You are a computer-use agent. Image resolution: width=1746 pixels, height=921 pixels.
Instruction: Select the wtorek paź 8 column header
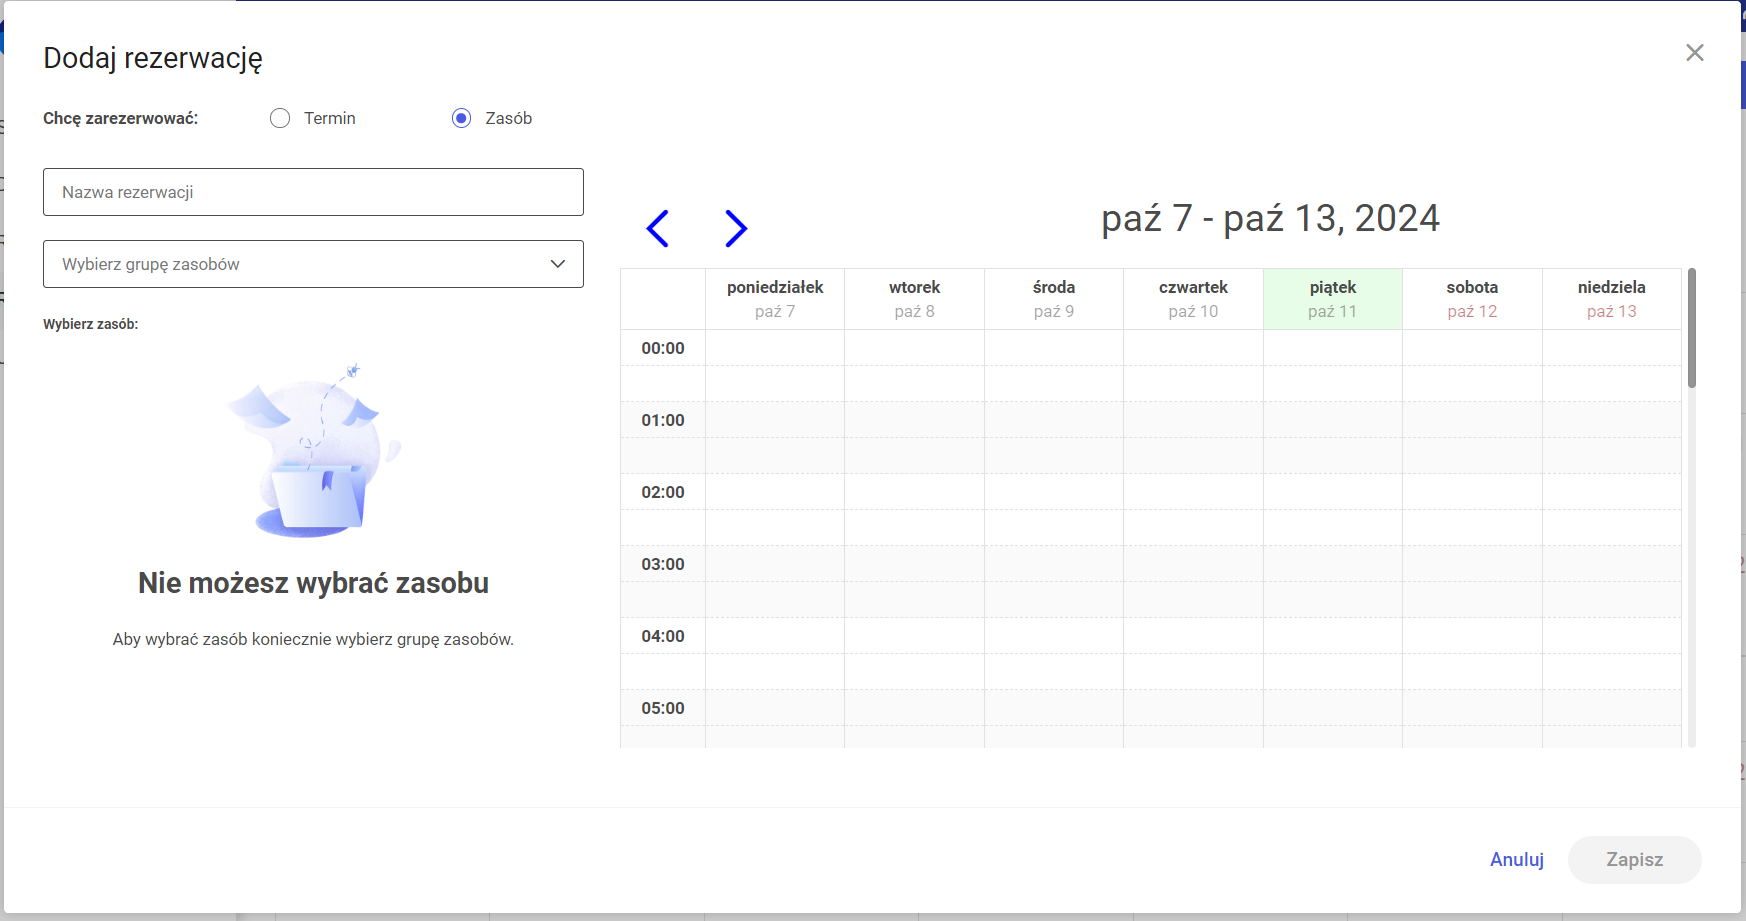click(914, 299)
